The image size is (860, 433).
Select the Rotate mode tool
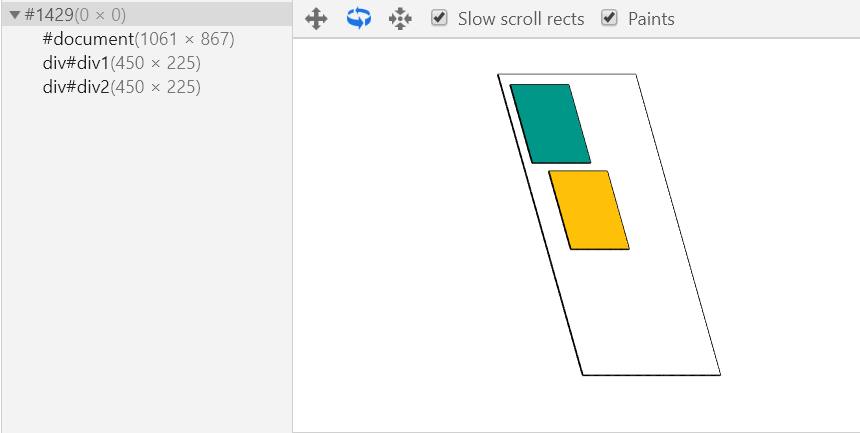(x=358, y=19)
